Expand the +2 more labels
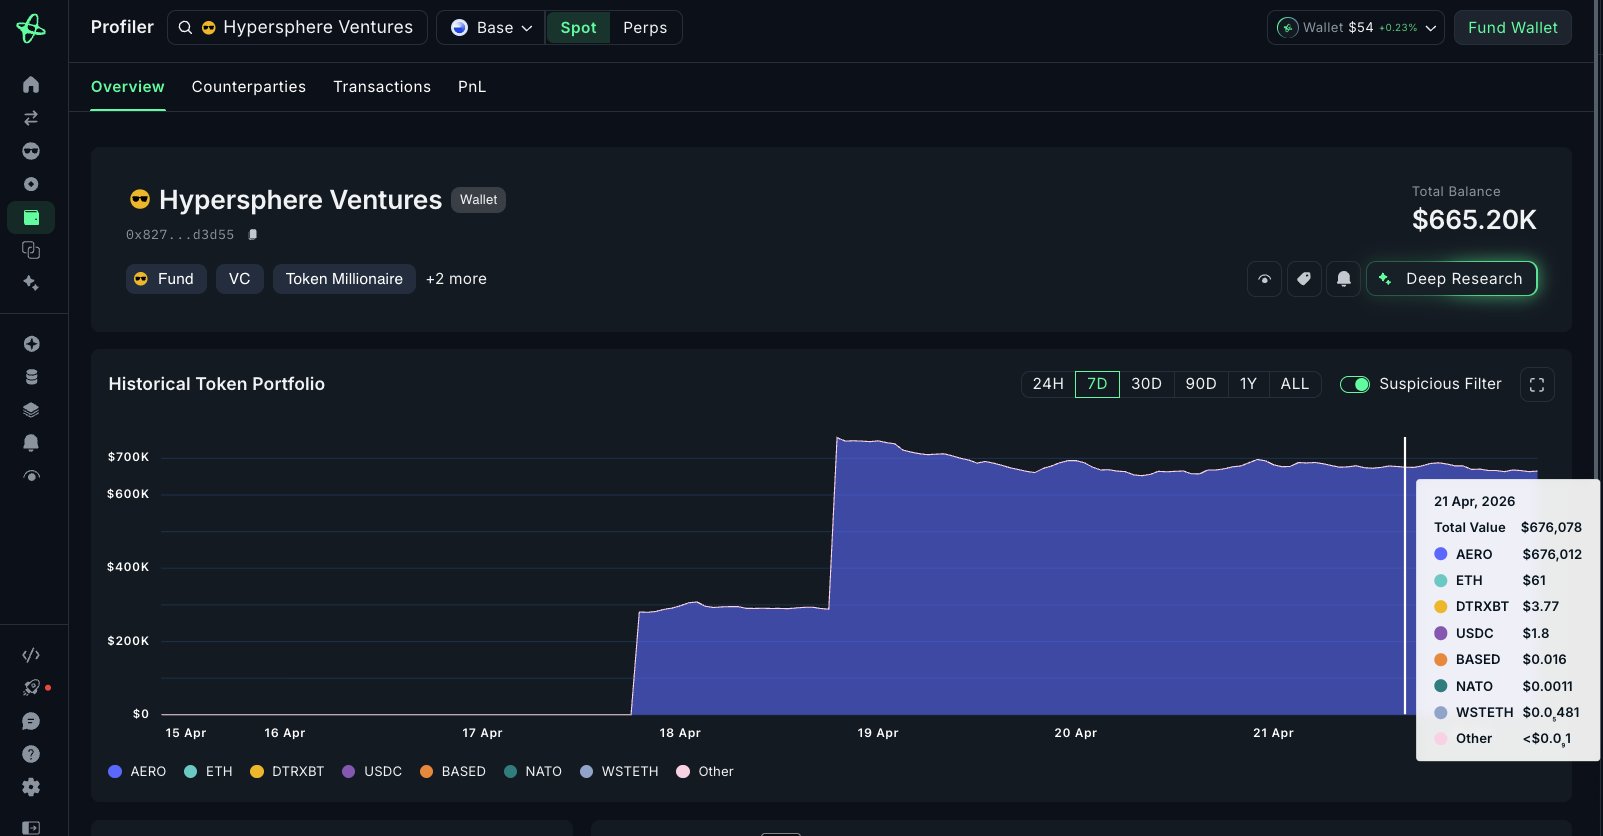This screenshot has width=1603, height=836. 456,279
